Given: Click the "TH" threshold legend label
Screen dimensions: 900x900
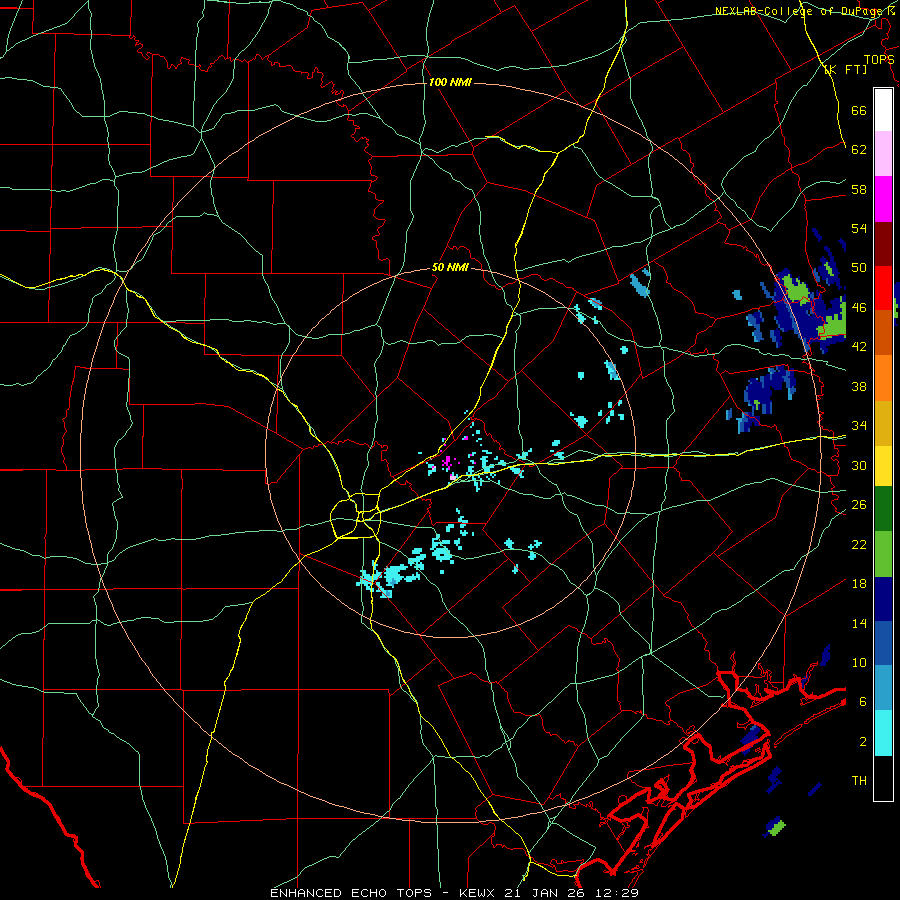Looking at the screenshot, I should [x=859, y=781].
